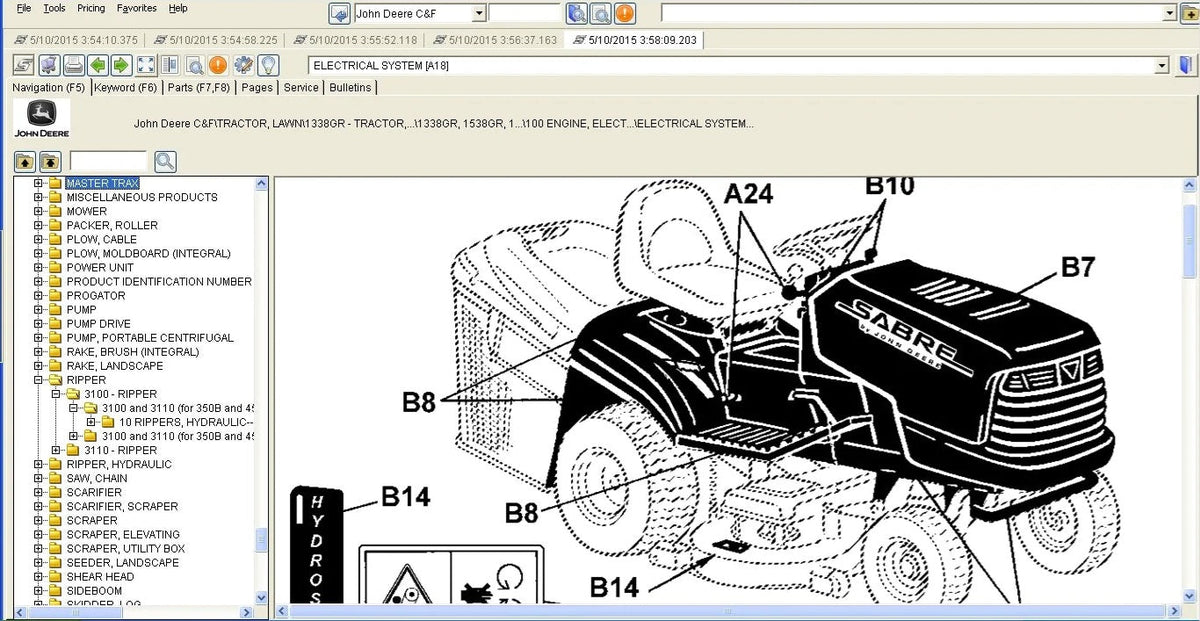Go back with the green left arrow
1200x621 pixels.
tap(97, 66)
